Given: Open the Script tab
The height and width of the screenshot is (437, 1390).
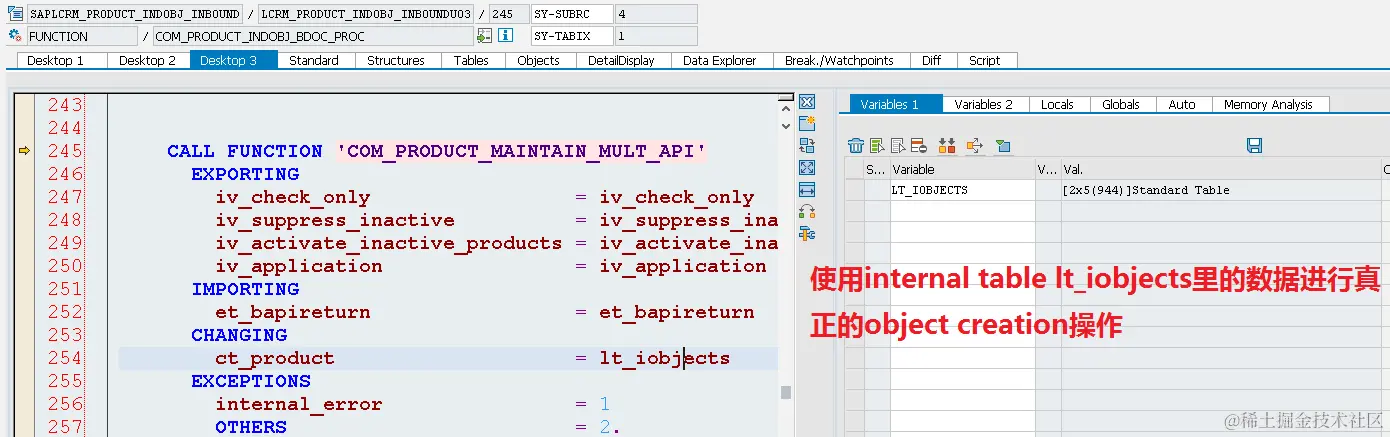Looking at the screenshot, I should (985, 60).
